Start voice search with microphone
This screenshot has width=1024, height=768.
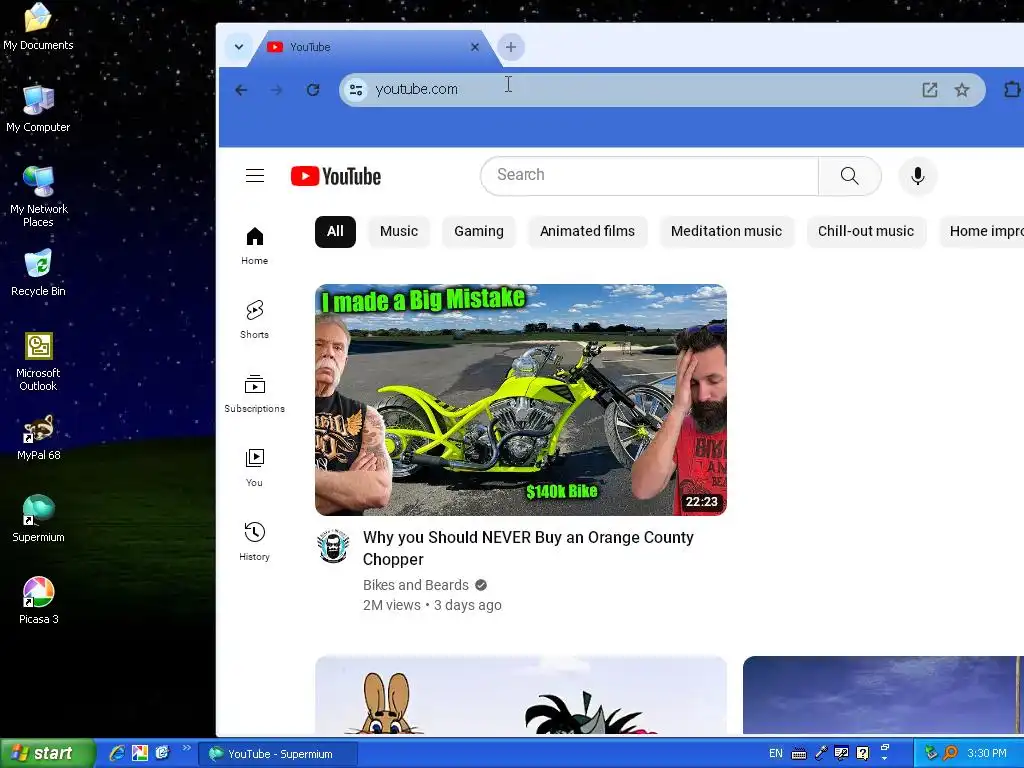(918, 176)
